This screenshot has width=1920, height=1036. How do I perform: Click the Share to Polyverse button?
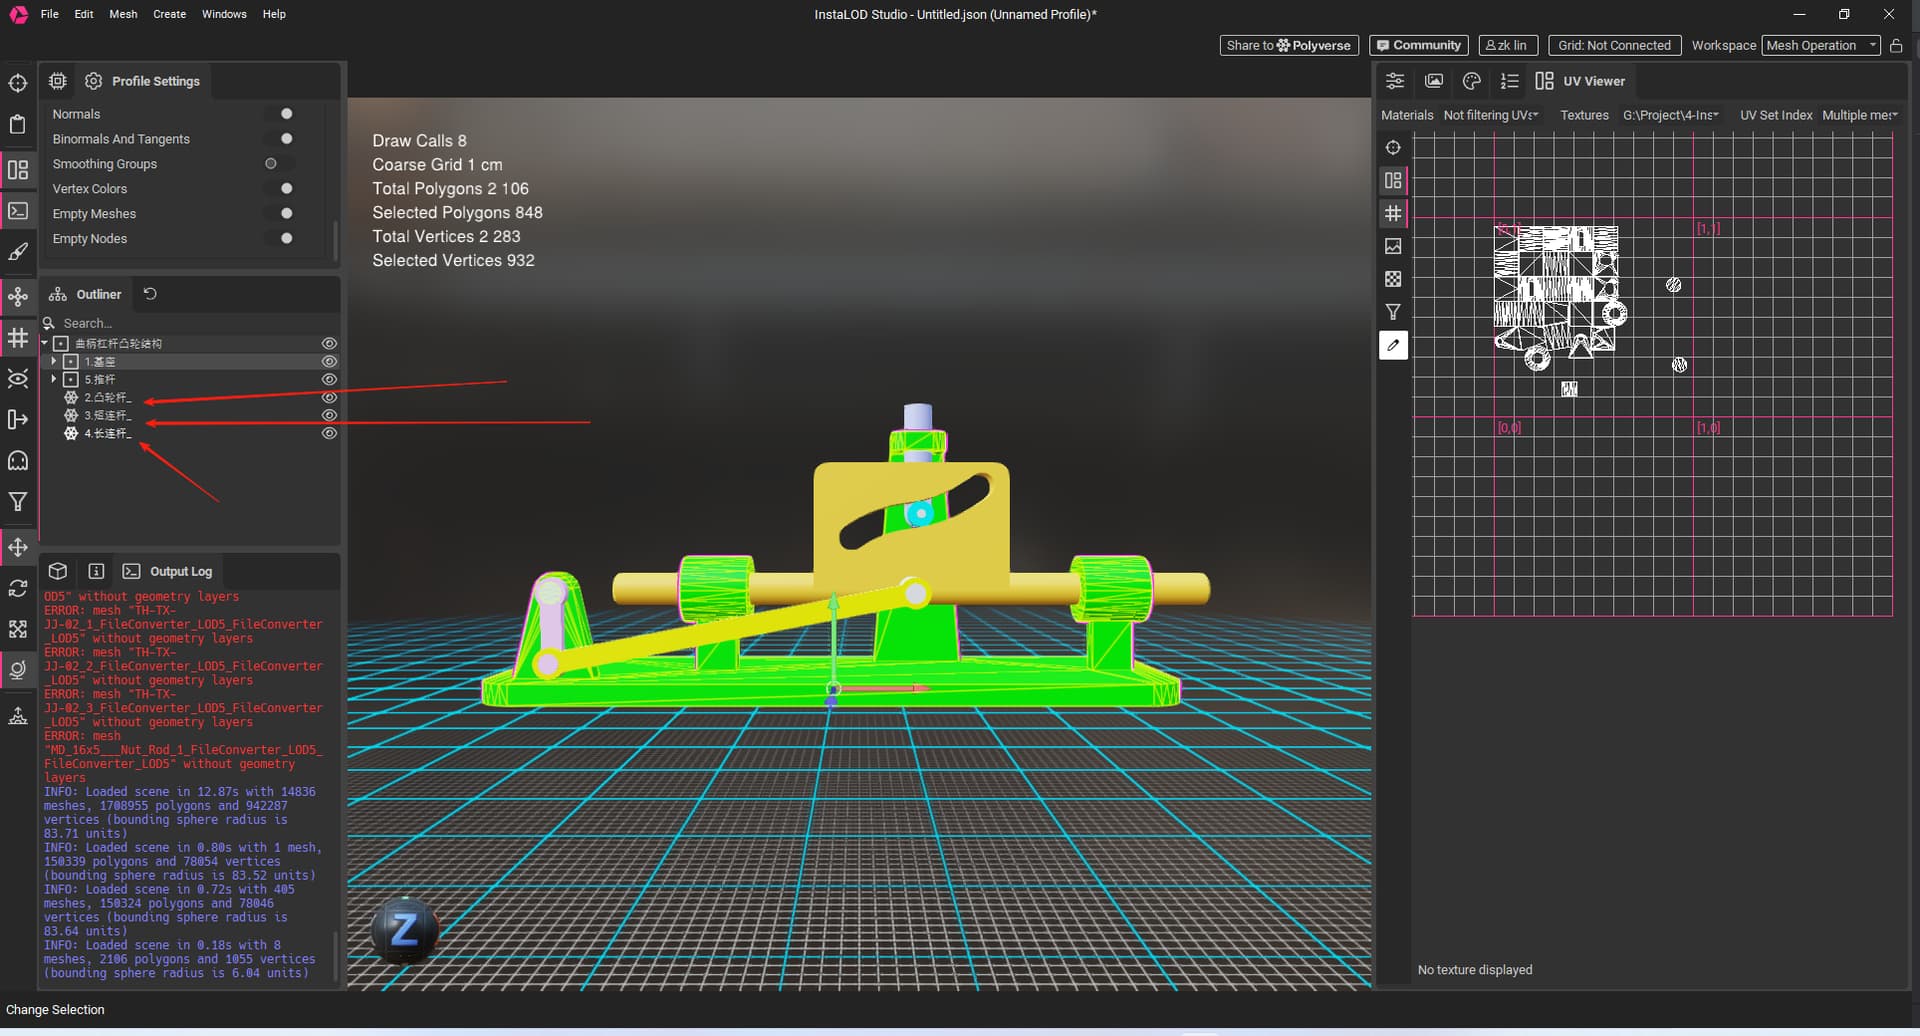pyautogui.click(x=1288, y=46)
